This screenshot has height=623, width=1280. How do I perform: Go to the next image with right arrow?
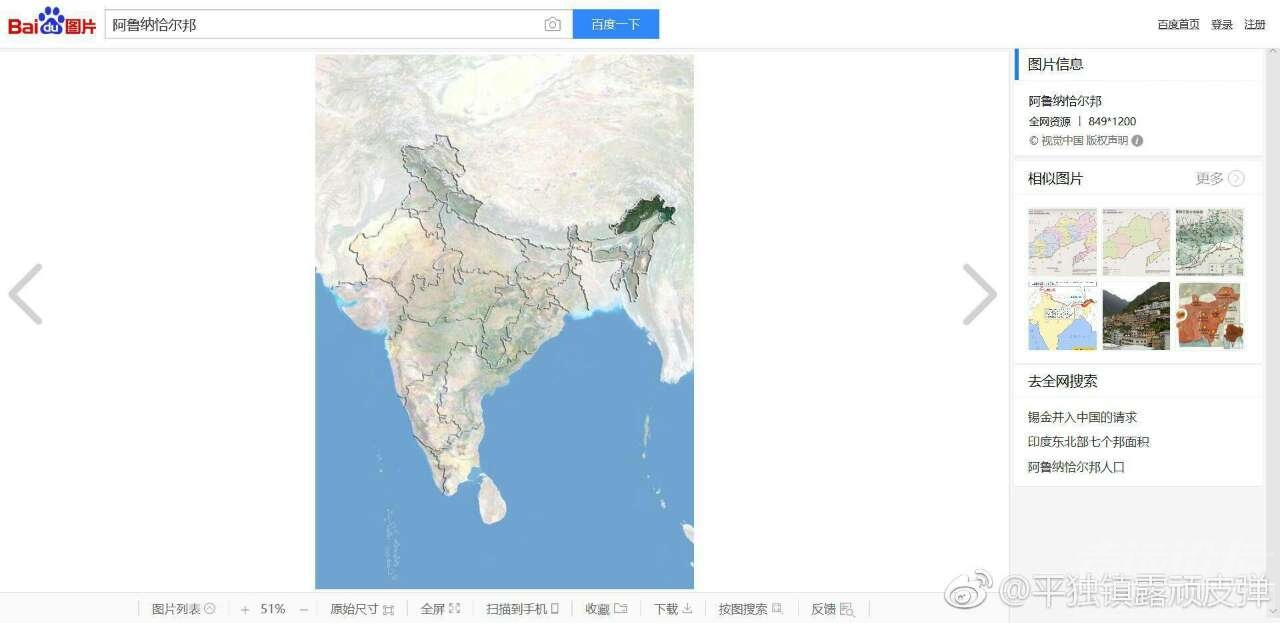pyautogui.click(x=979, y=294)
